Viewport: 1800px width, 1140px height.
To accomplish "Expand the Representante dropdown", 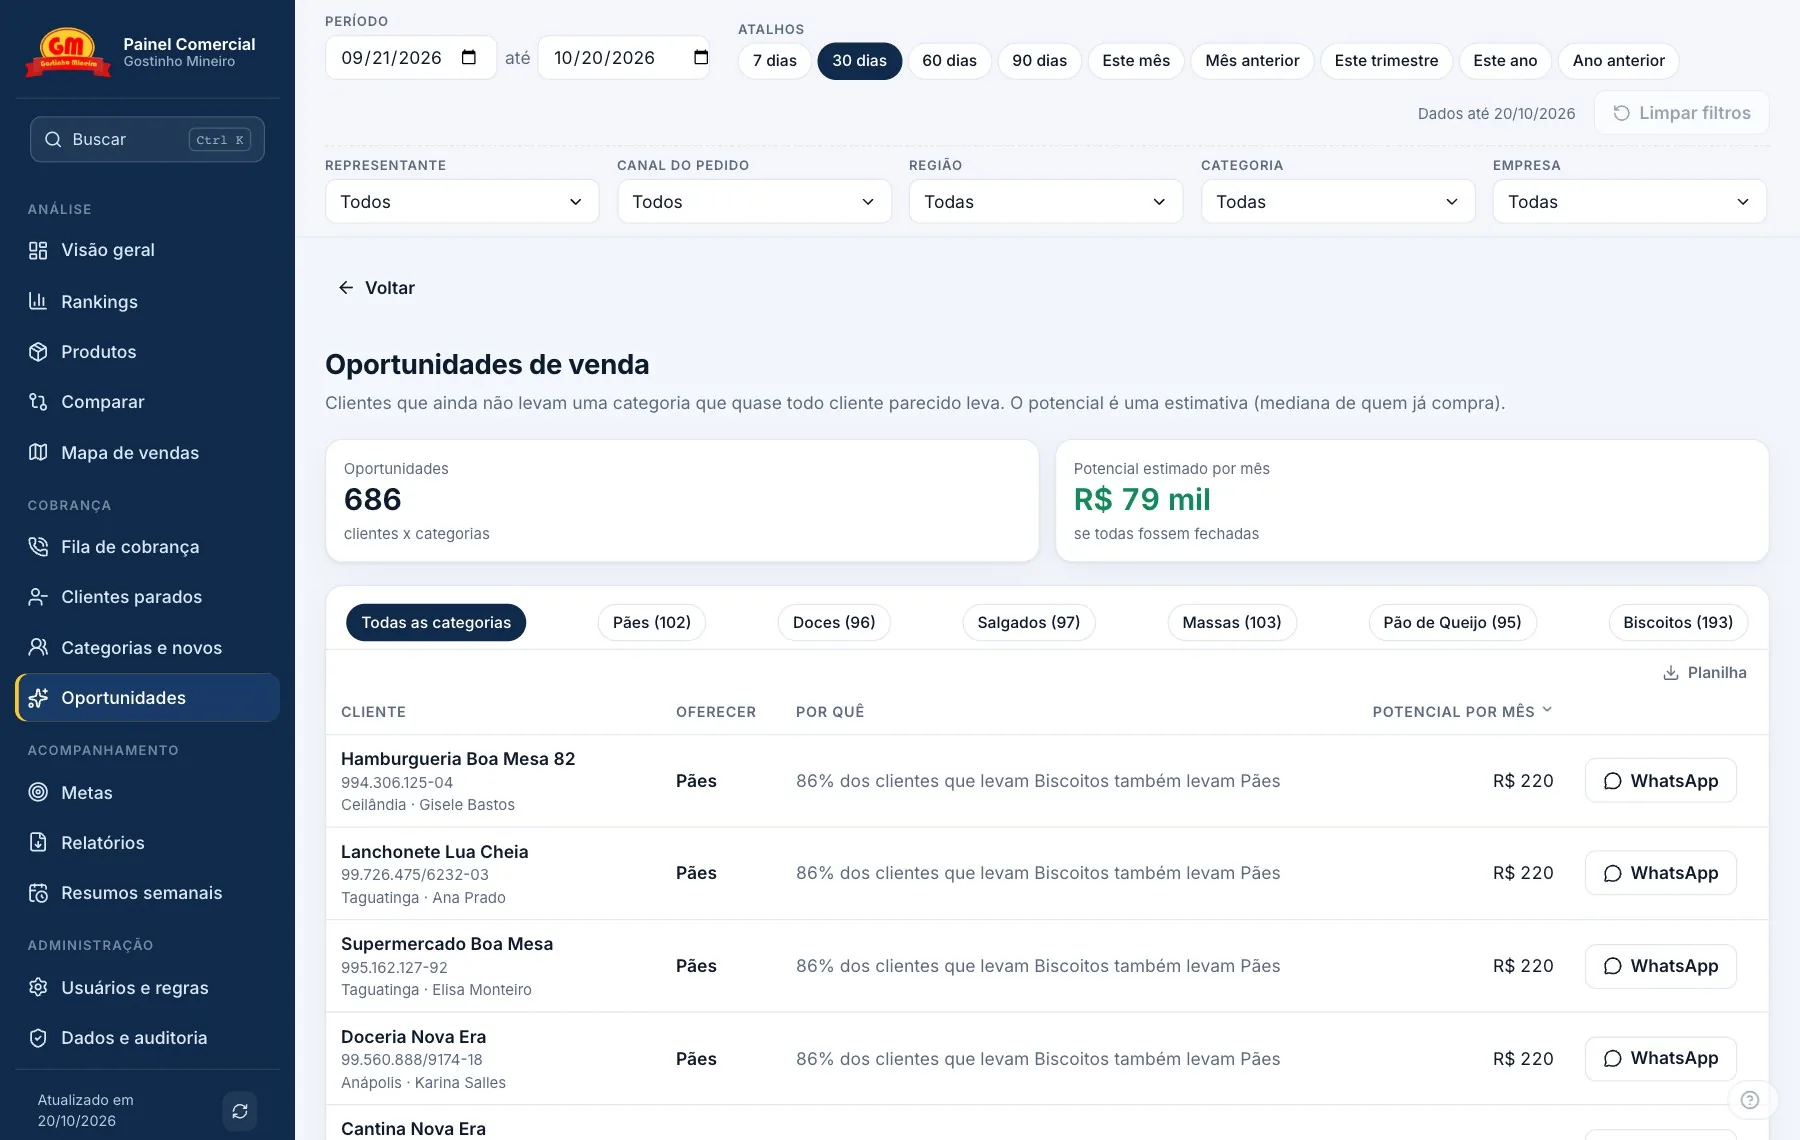I will coord(462,202).
